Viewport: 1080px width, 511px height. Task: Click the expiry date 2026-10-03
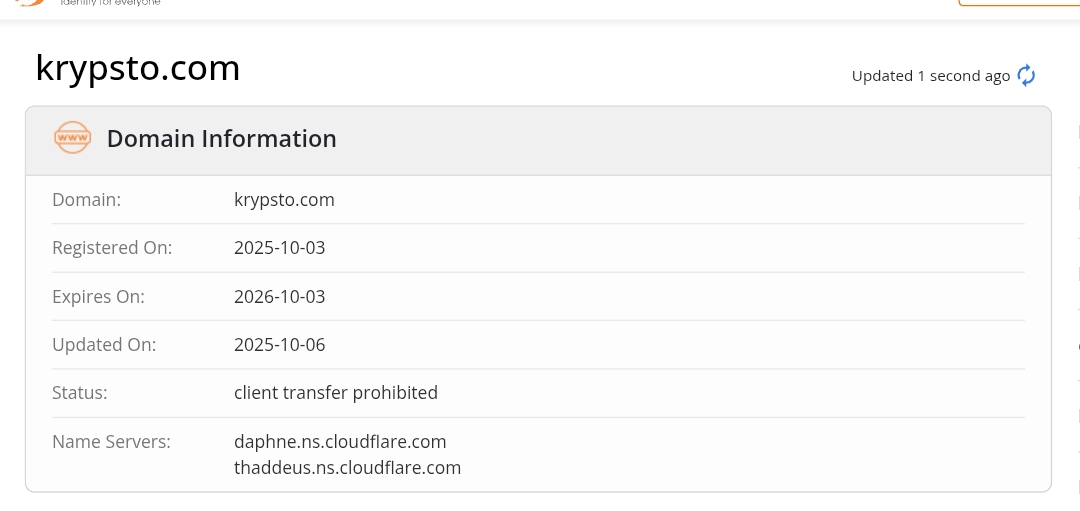point(279,296)
